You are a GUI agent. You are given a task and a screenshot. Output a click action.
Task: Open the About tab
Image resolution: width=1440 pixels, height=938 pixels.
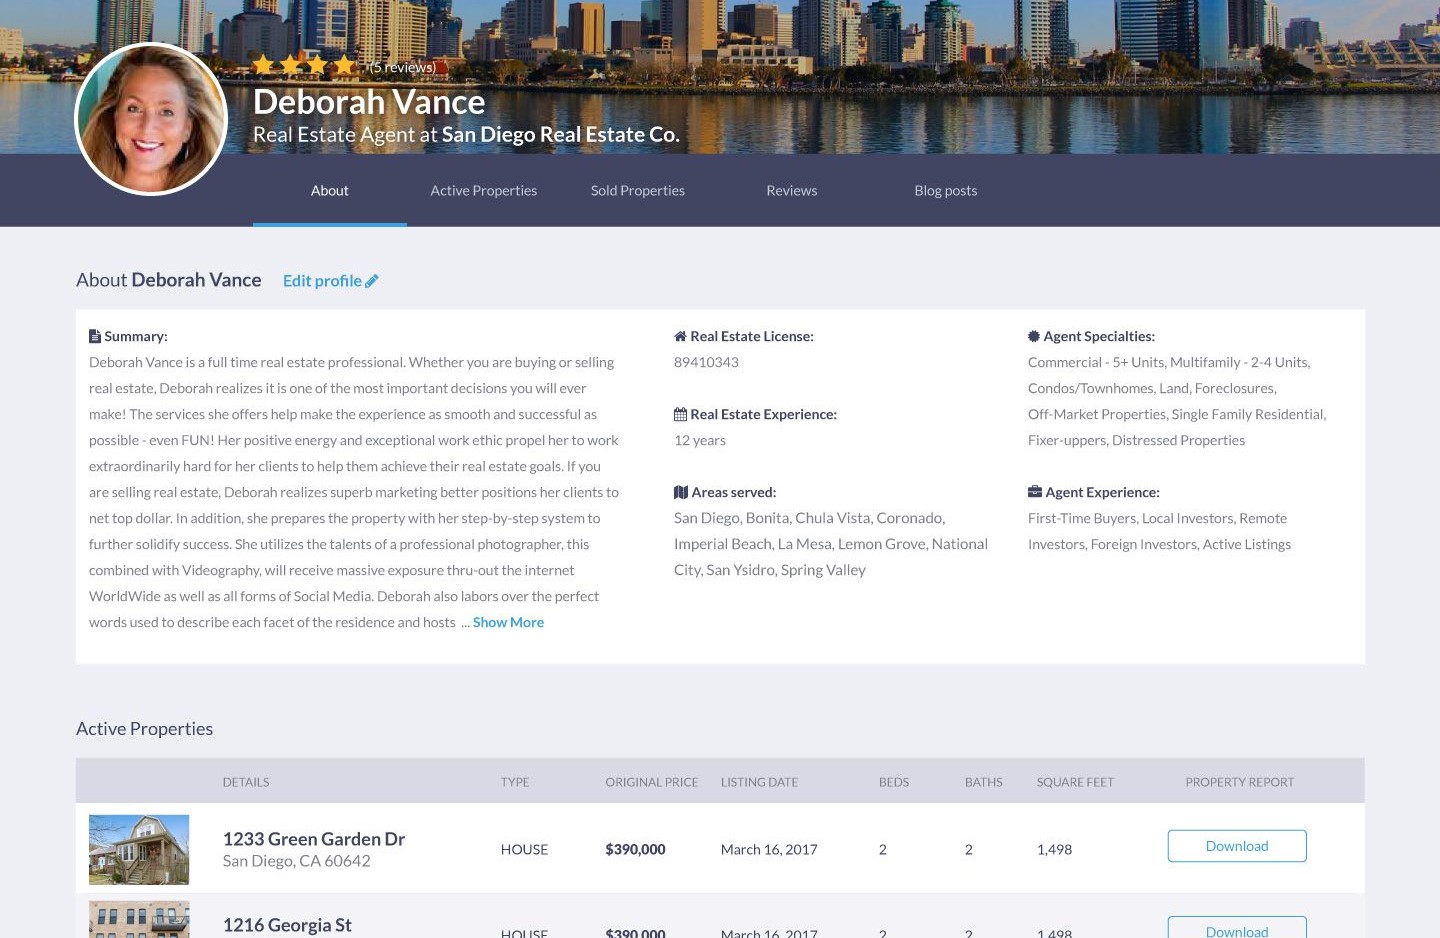click(329, 190)
